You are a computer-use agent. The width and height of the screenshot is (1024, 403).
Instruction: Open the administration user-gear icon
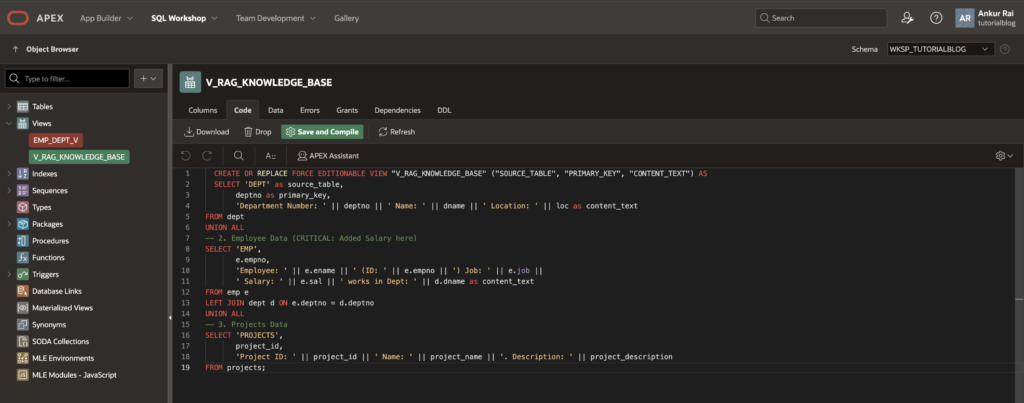(907, 18)
